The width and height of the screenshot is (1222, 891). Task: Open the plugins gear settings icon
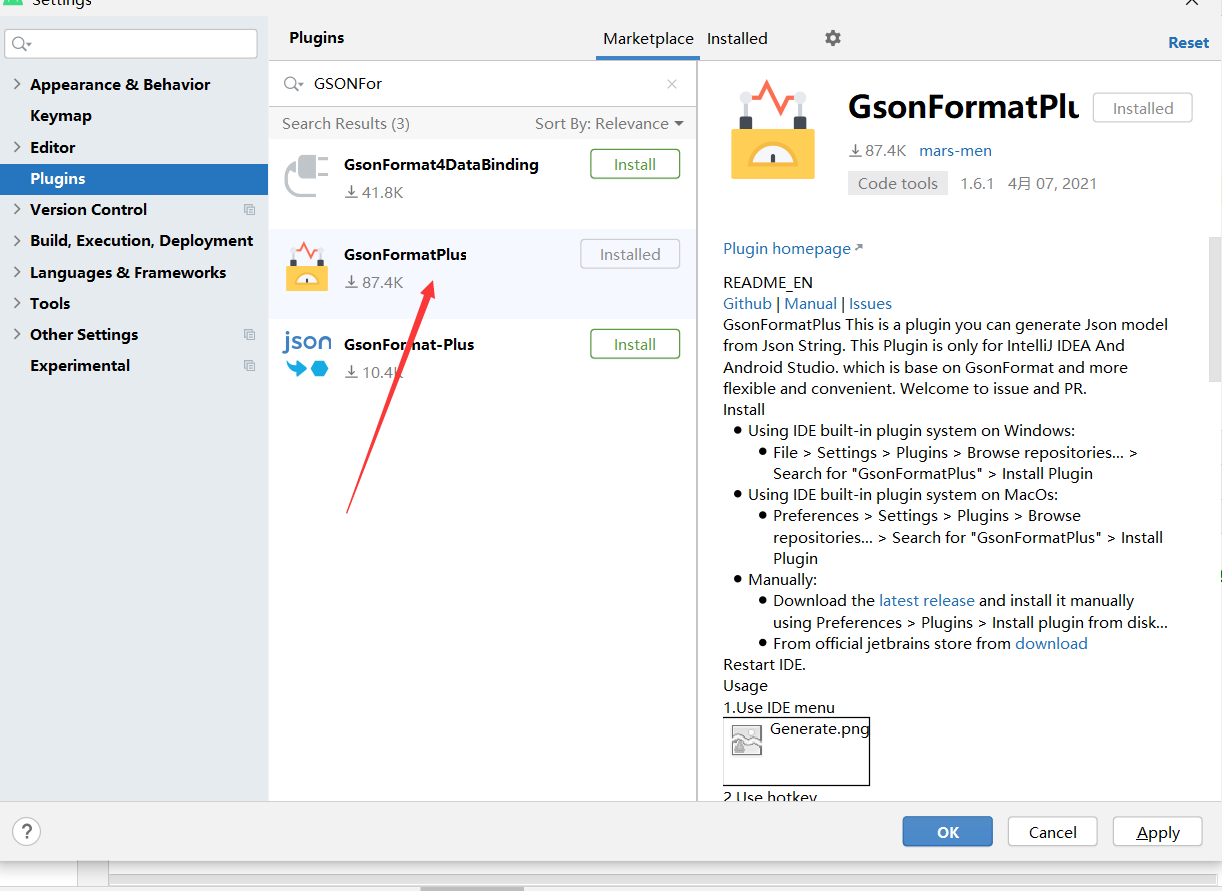point(832,38)
